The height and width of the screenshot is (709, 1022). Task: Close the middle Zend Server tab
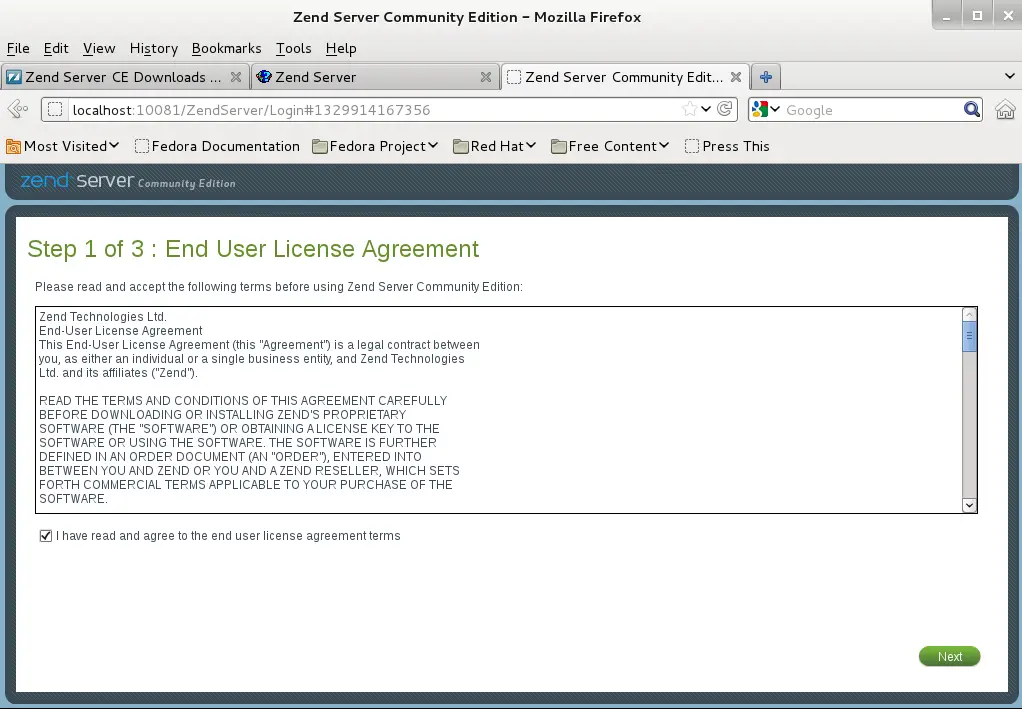(486, 77)
